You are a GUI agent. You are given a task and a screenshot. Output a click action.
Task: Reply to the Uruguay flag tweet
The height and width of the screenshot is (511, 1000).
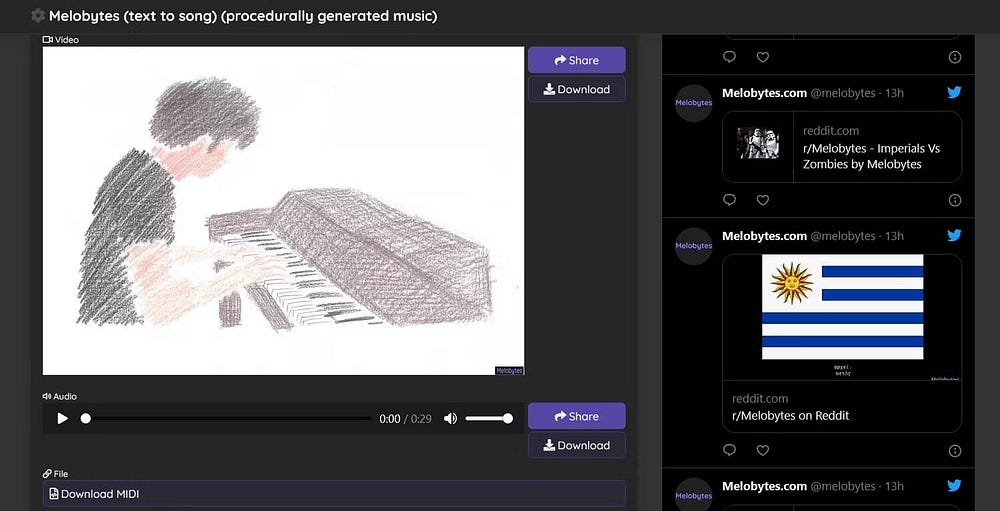coord(730,450)
